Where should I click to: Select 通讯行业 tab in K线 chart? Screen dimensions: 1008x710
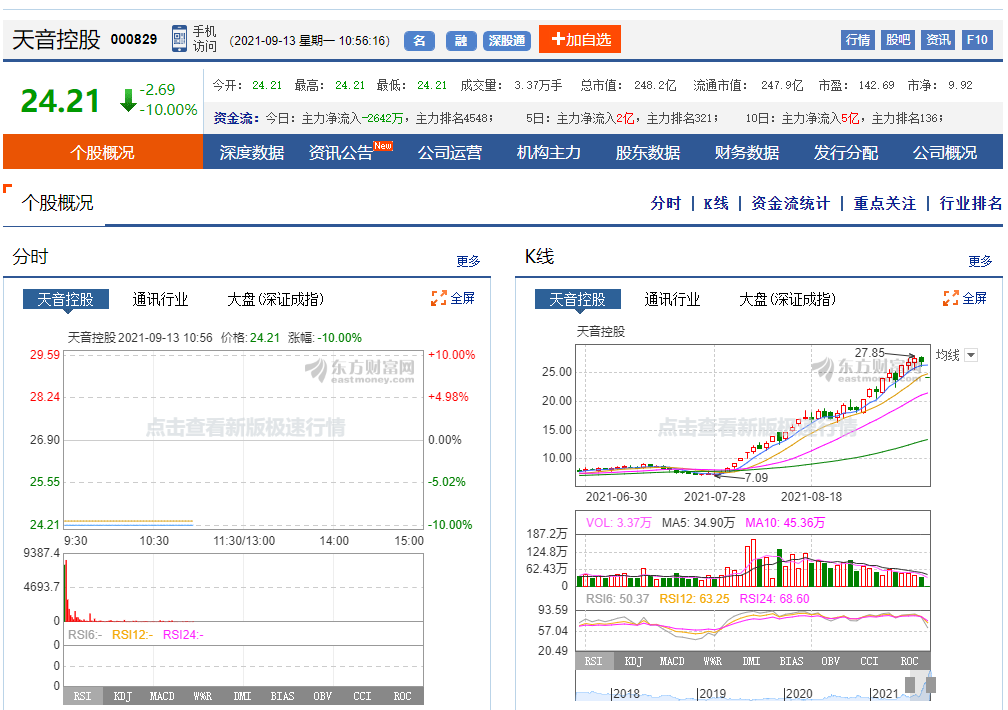pyautogui.click(x=672, y=299)
